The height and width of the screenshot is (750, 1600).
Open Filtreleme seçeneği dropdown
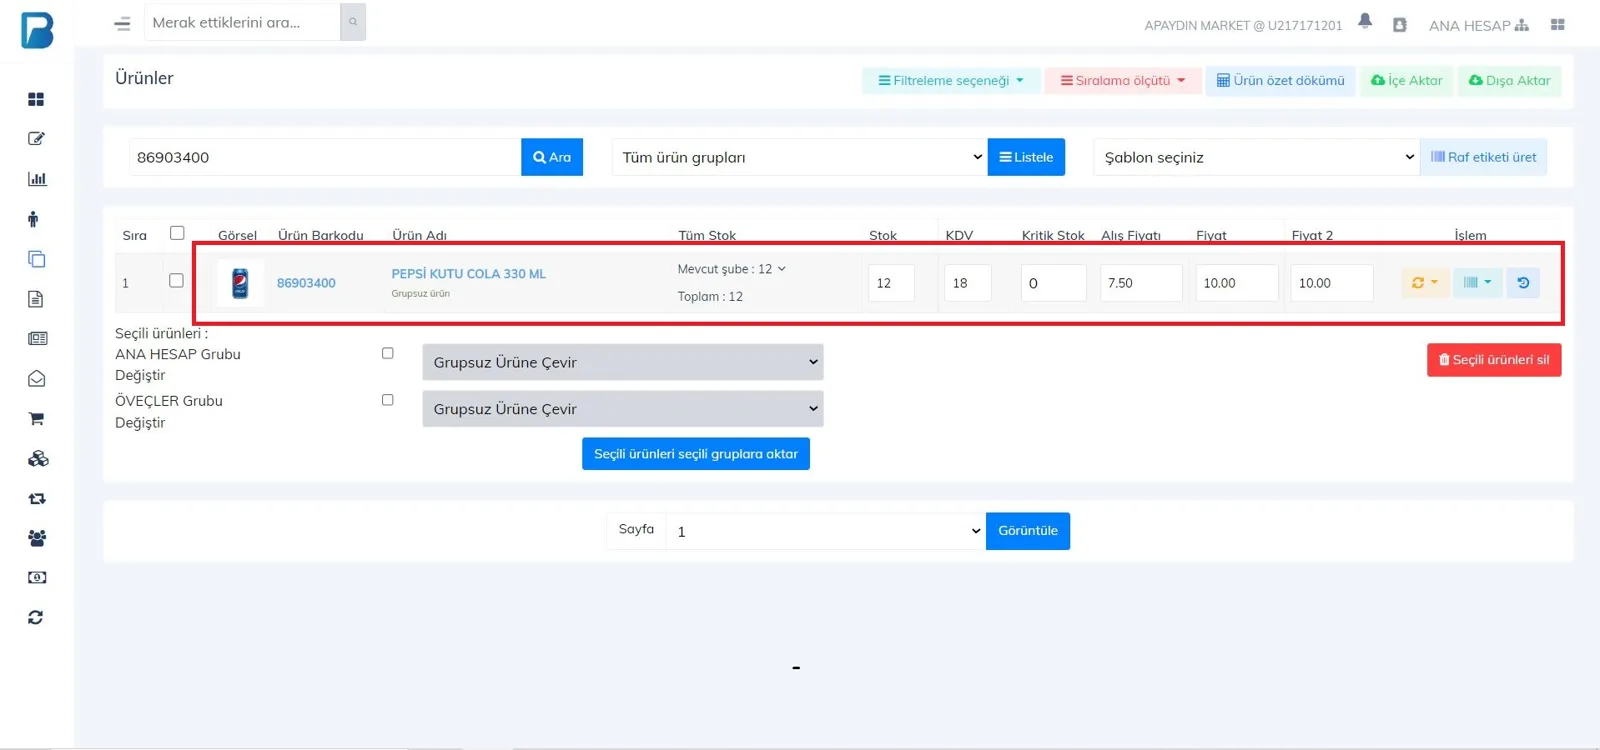click(951, 81)
